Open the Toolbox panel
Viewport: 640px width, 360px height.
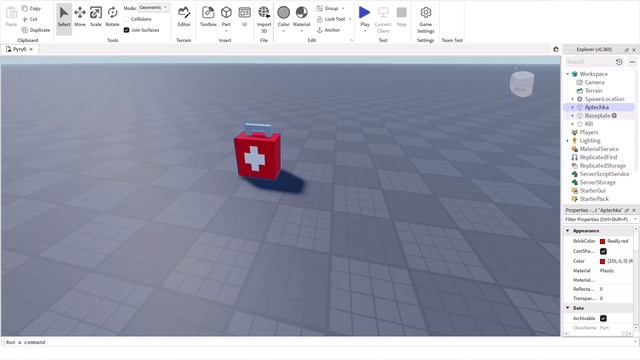[208, 16]
